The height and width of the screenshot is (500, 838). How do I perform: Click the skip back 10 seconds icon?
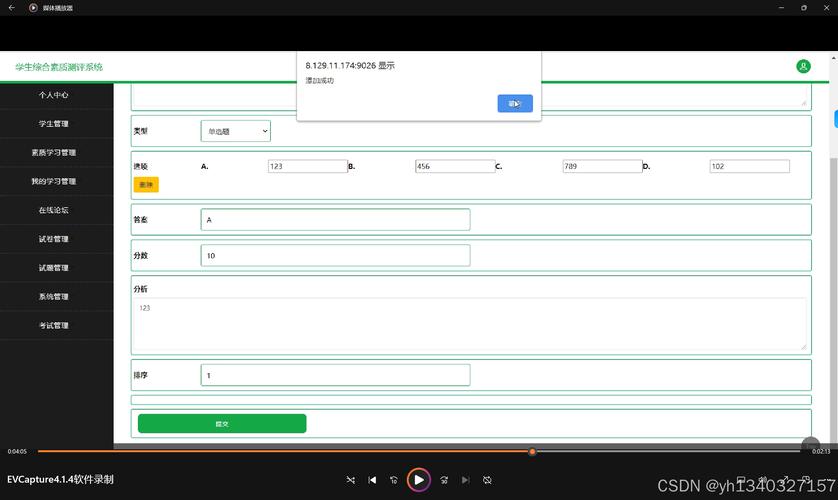coord(394,480)
